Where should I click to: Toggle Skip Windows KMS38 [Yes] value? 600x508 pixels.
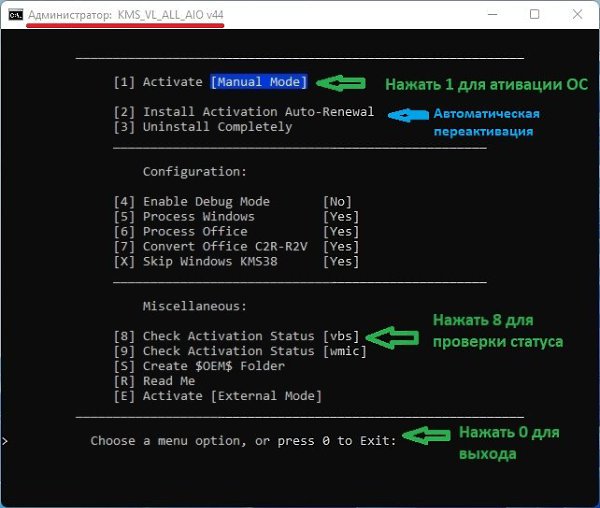pyautogui.click(x=340, y=262)
